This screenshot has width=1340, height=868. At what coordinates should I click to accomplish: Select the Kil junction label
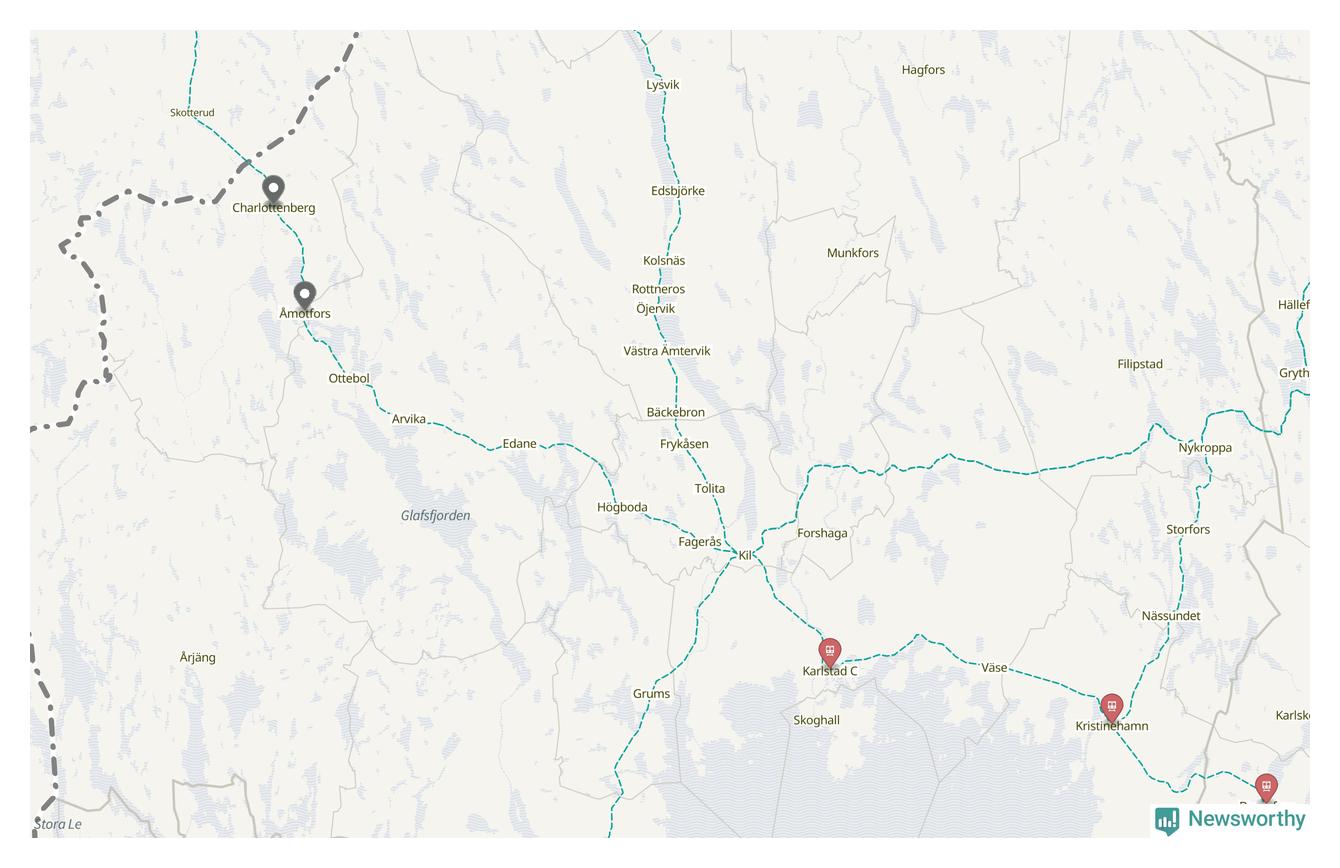pos(746,555)
